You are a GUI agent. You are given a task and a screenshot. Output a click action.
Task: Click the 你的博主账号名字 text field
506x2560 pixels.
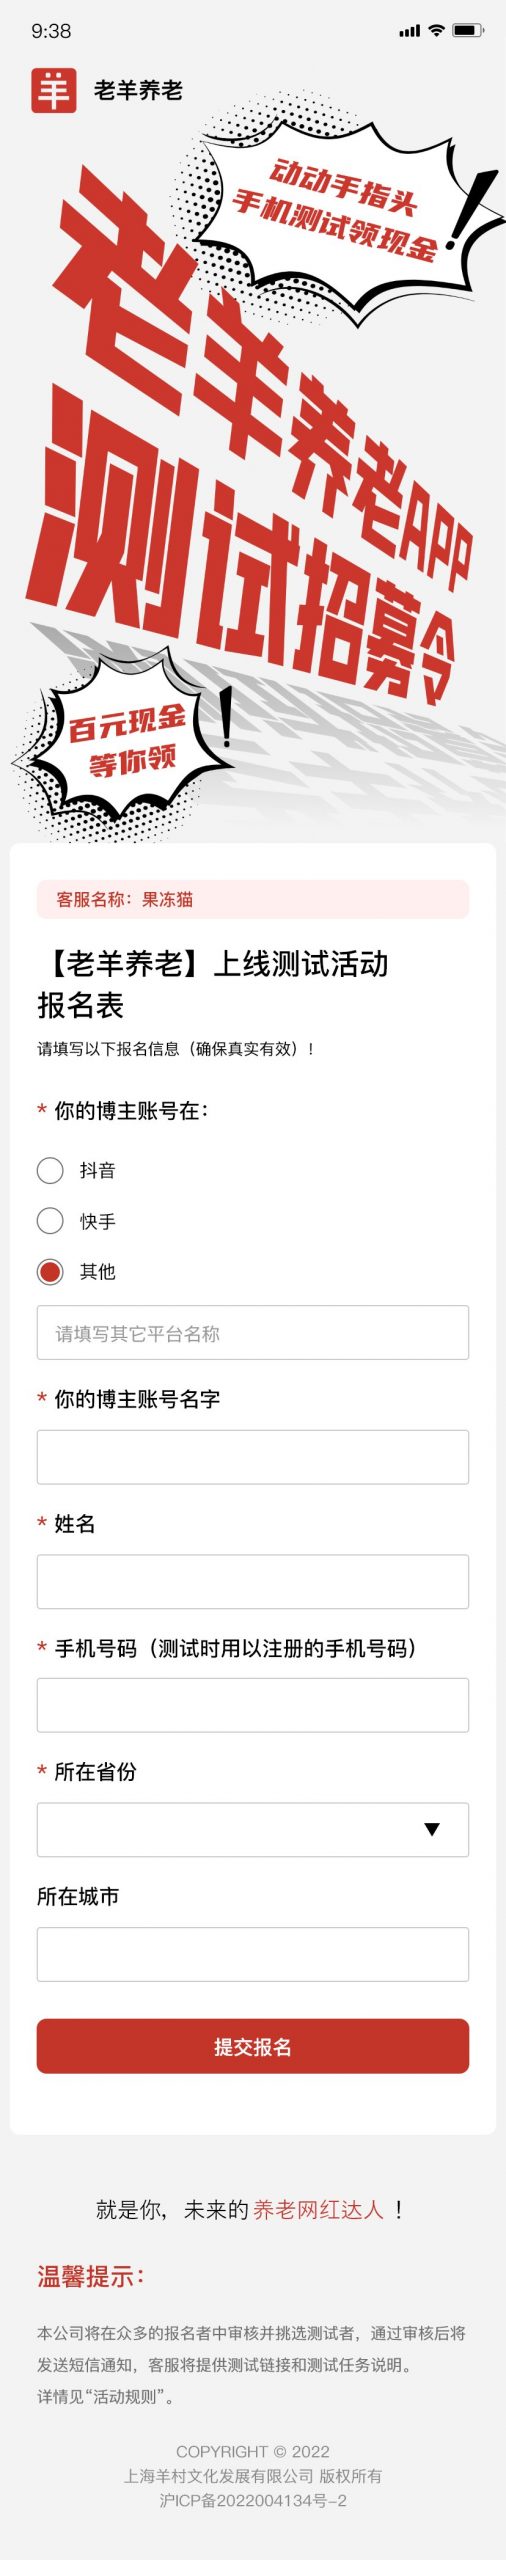(x=253, y=1457)
